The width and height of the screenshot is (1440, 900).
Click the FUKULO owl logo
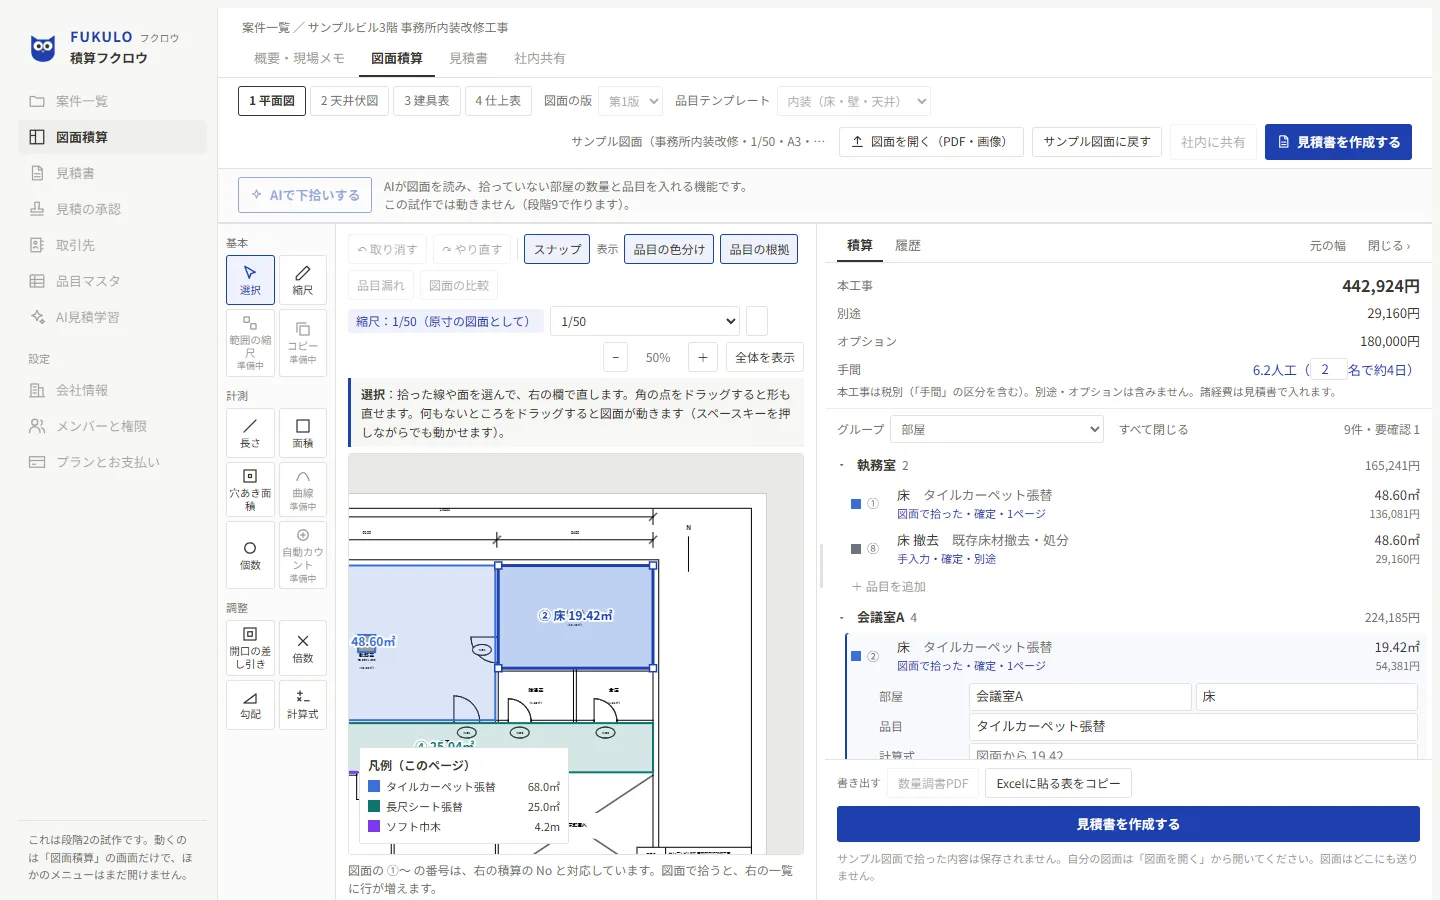[43, 47]
